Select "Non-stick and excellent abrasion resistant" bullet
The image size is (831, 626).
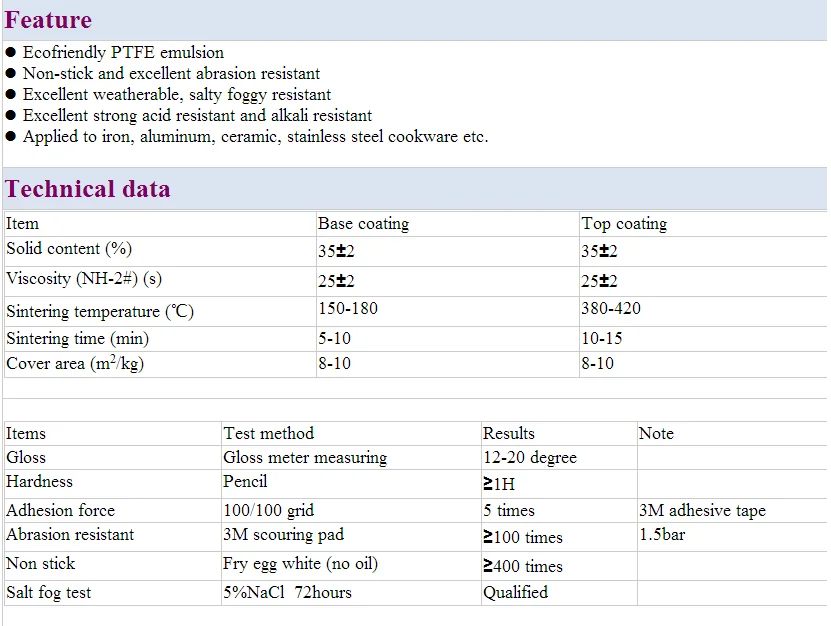pos(171,73)
